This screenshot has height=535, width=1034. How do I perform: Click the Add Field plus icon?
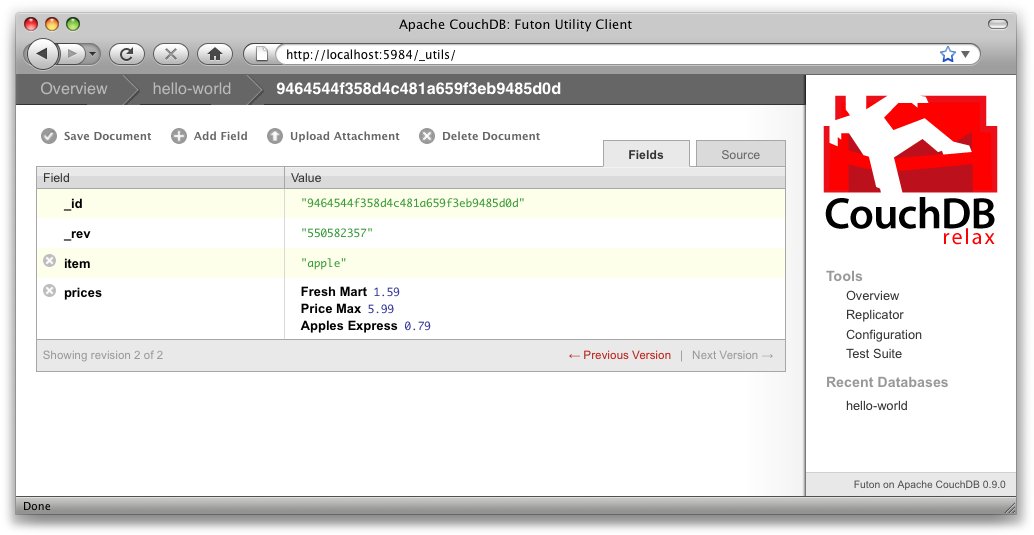(x=179, y=136)
